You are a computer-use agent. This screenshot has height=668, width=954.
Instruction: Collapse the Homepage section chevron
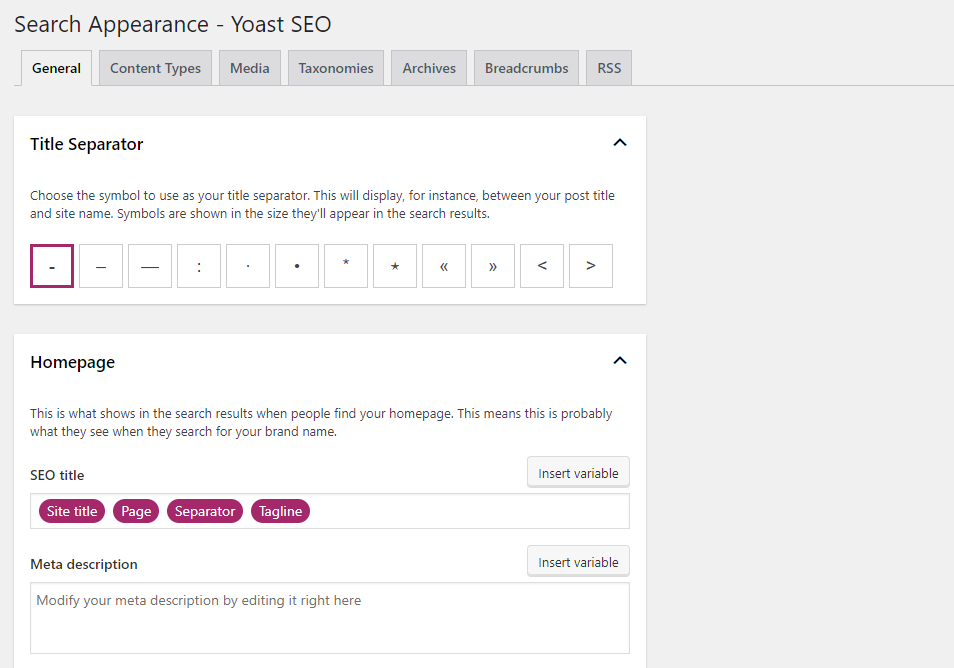(x=620, y=361)
